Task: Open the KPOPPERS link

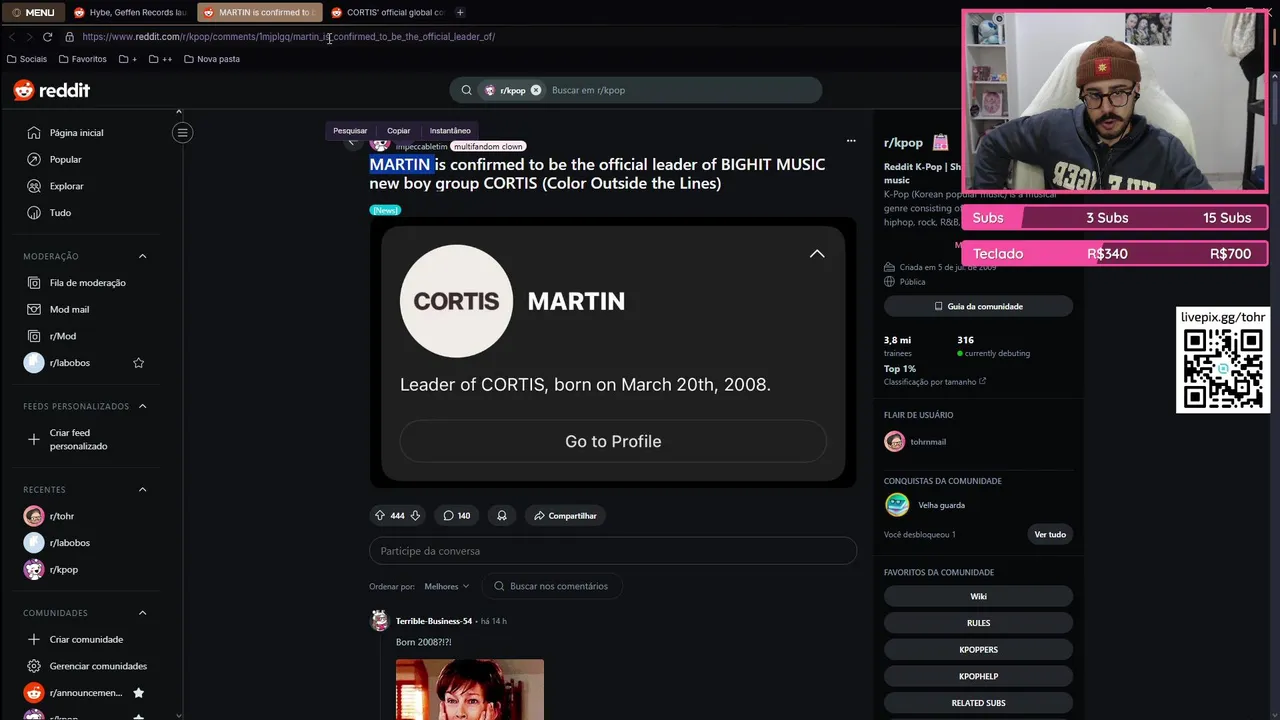Action: [978, 650]
